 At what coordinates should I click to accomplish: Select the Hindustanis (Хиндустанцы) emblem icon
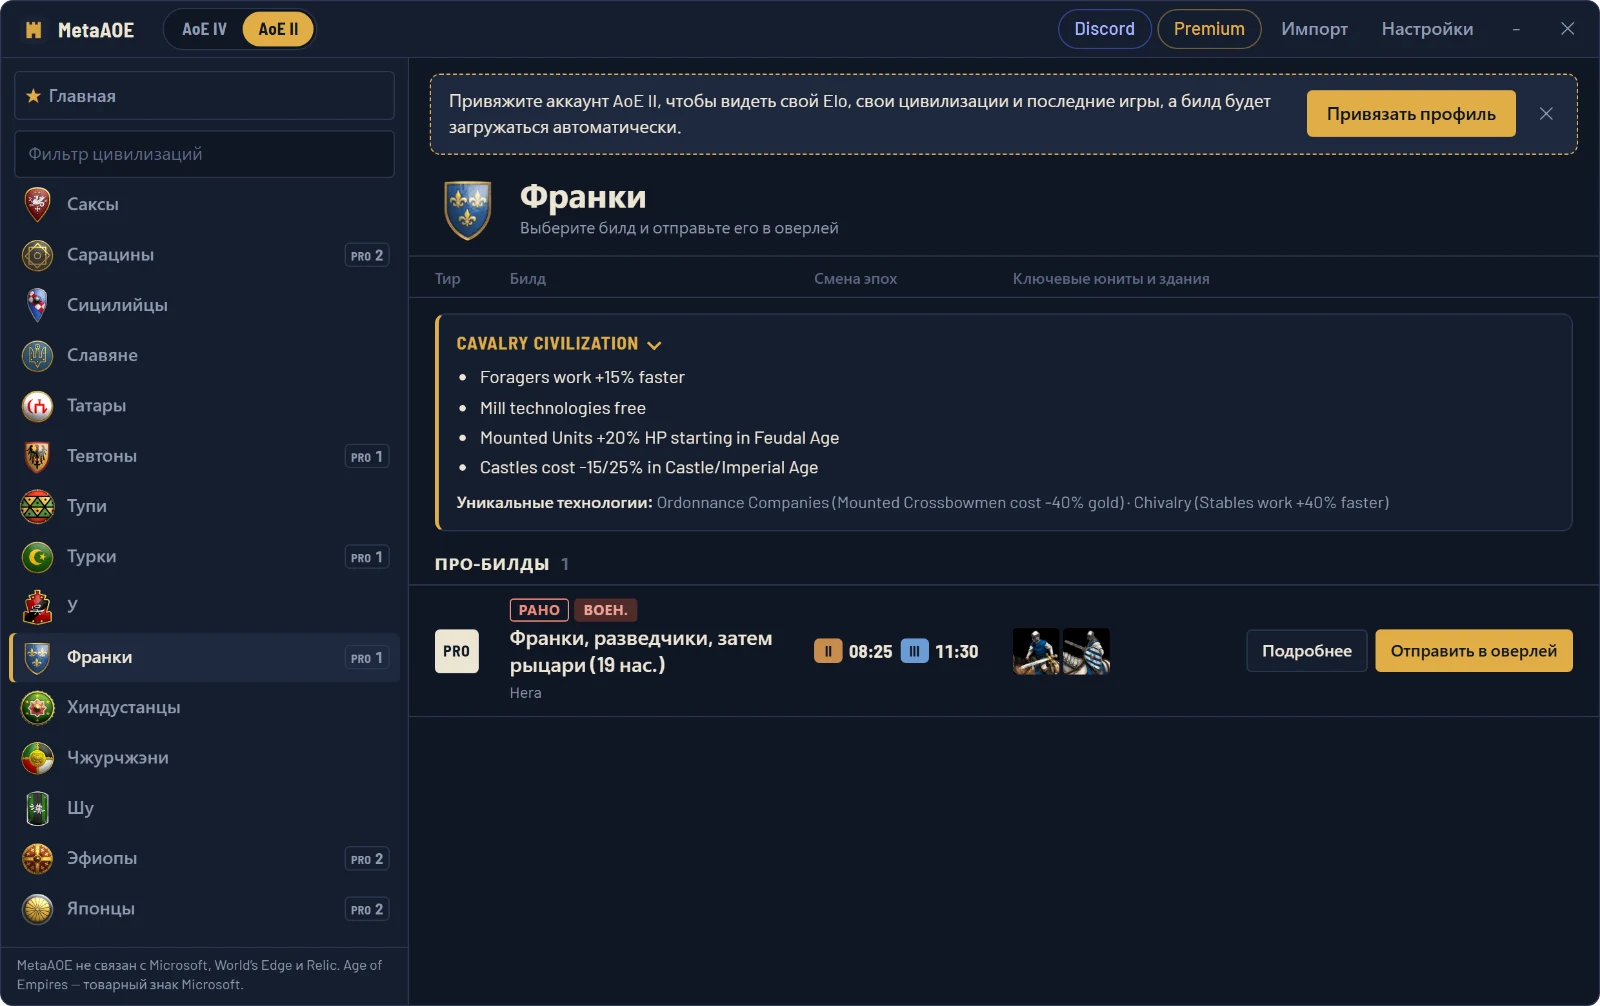point(38,708)
